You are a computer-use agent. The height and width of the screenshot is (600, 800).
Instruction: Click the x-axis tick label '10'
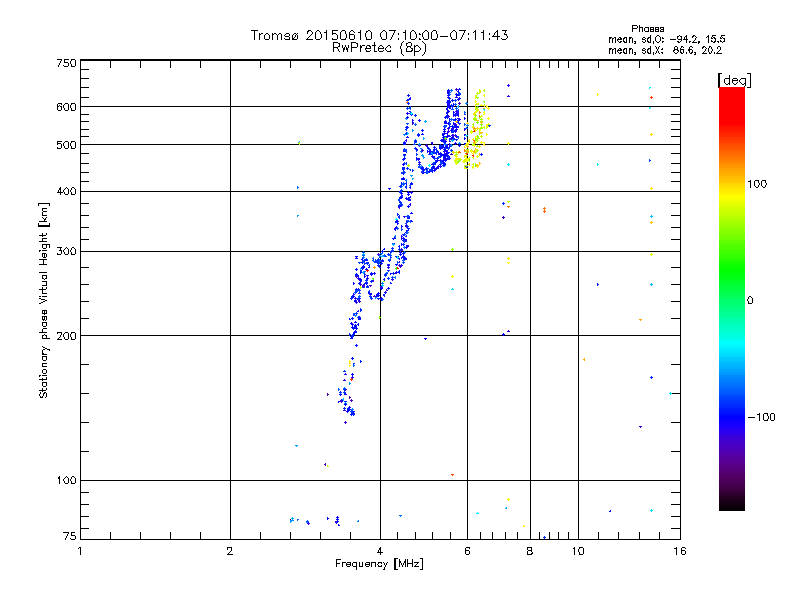click(578, 551)
